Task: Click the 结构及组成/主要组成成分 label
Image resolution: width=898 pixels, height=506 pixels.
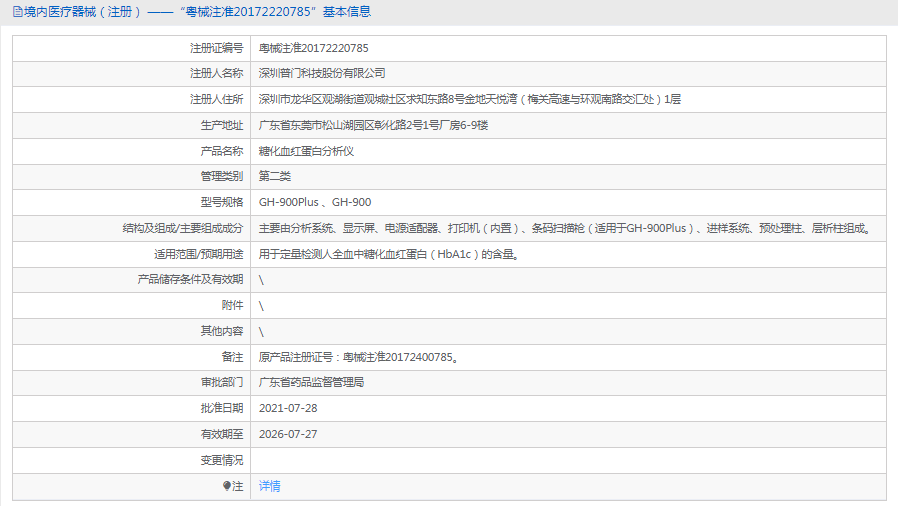Action: coord(183,228)
